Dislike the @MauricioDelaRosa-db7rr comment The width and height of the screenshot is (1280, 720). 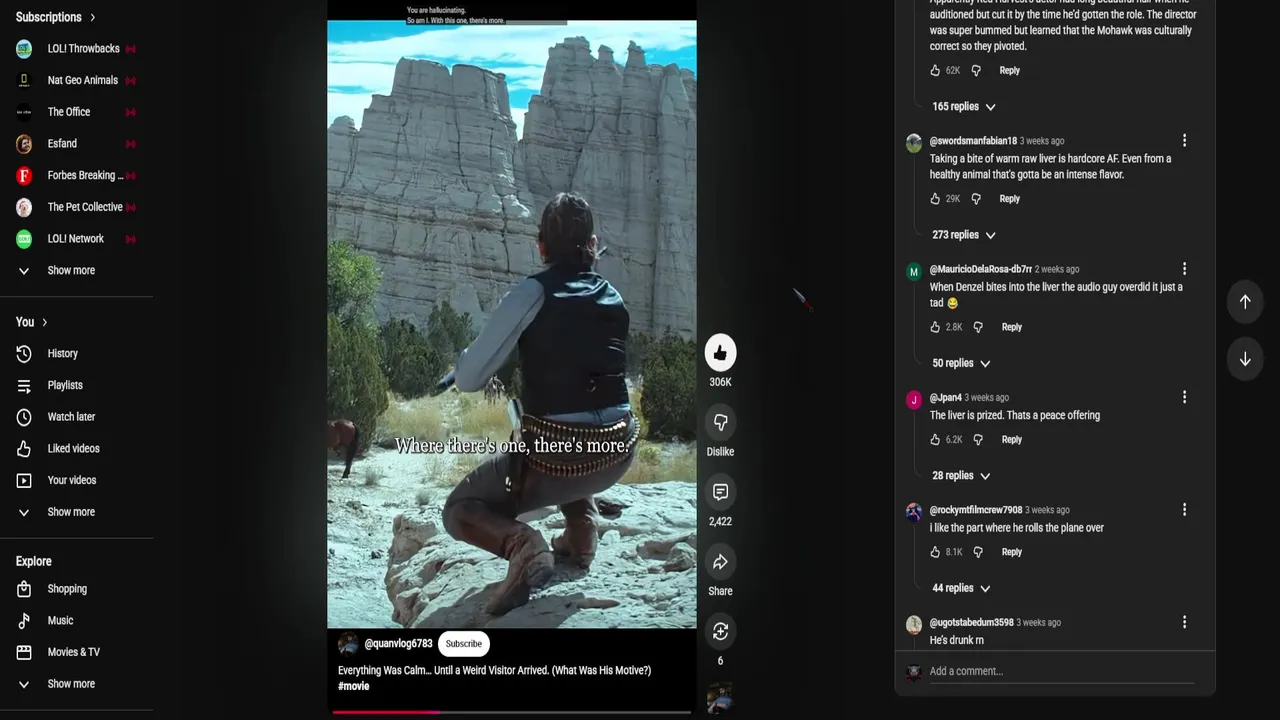tap(978, 327)
